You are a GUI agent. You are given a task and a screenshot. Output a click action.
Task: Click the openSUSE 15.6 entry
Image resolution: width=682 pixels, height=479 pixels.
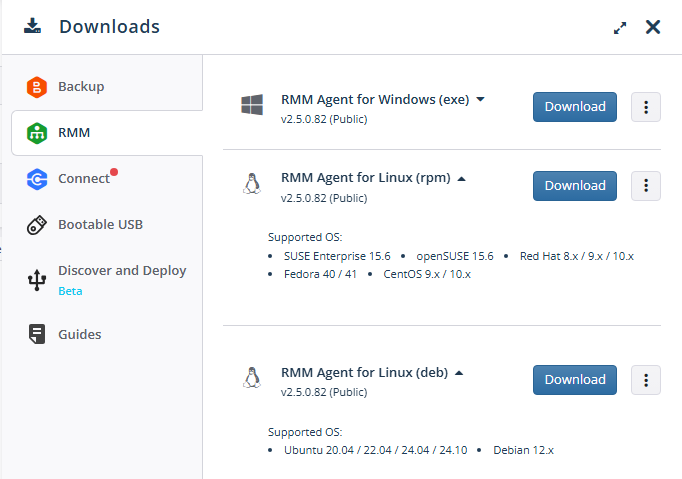[x=455, y=256]
